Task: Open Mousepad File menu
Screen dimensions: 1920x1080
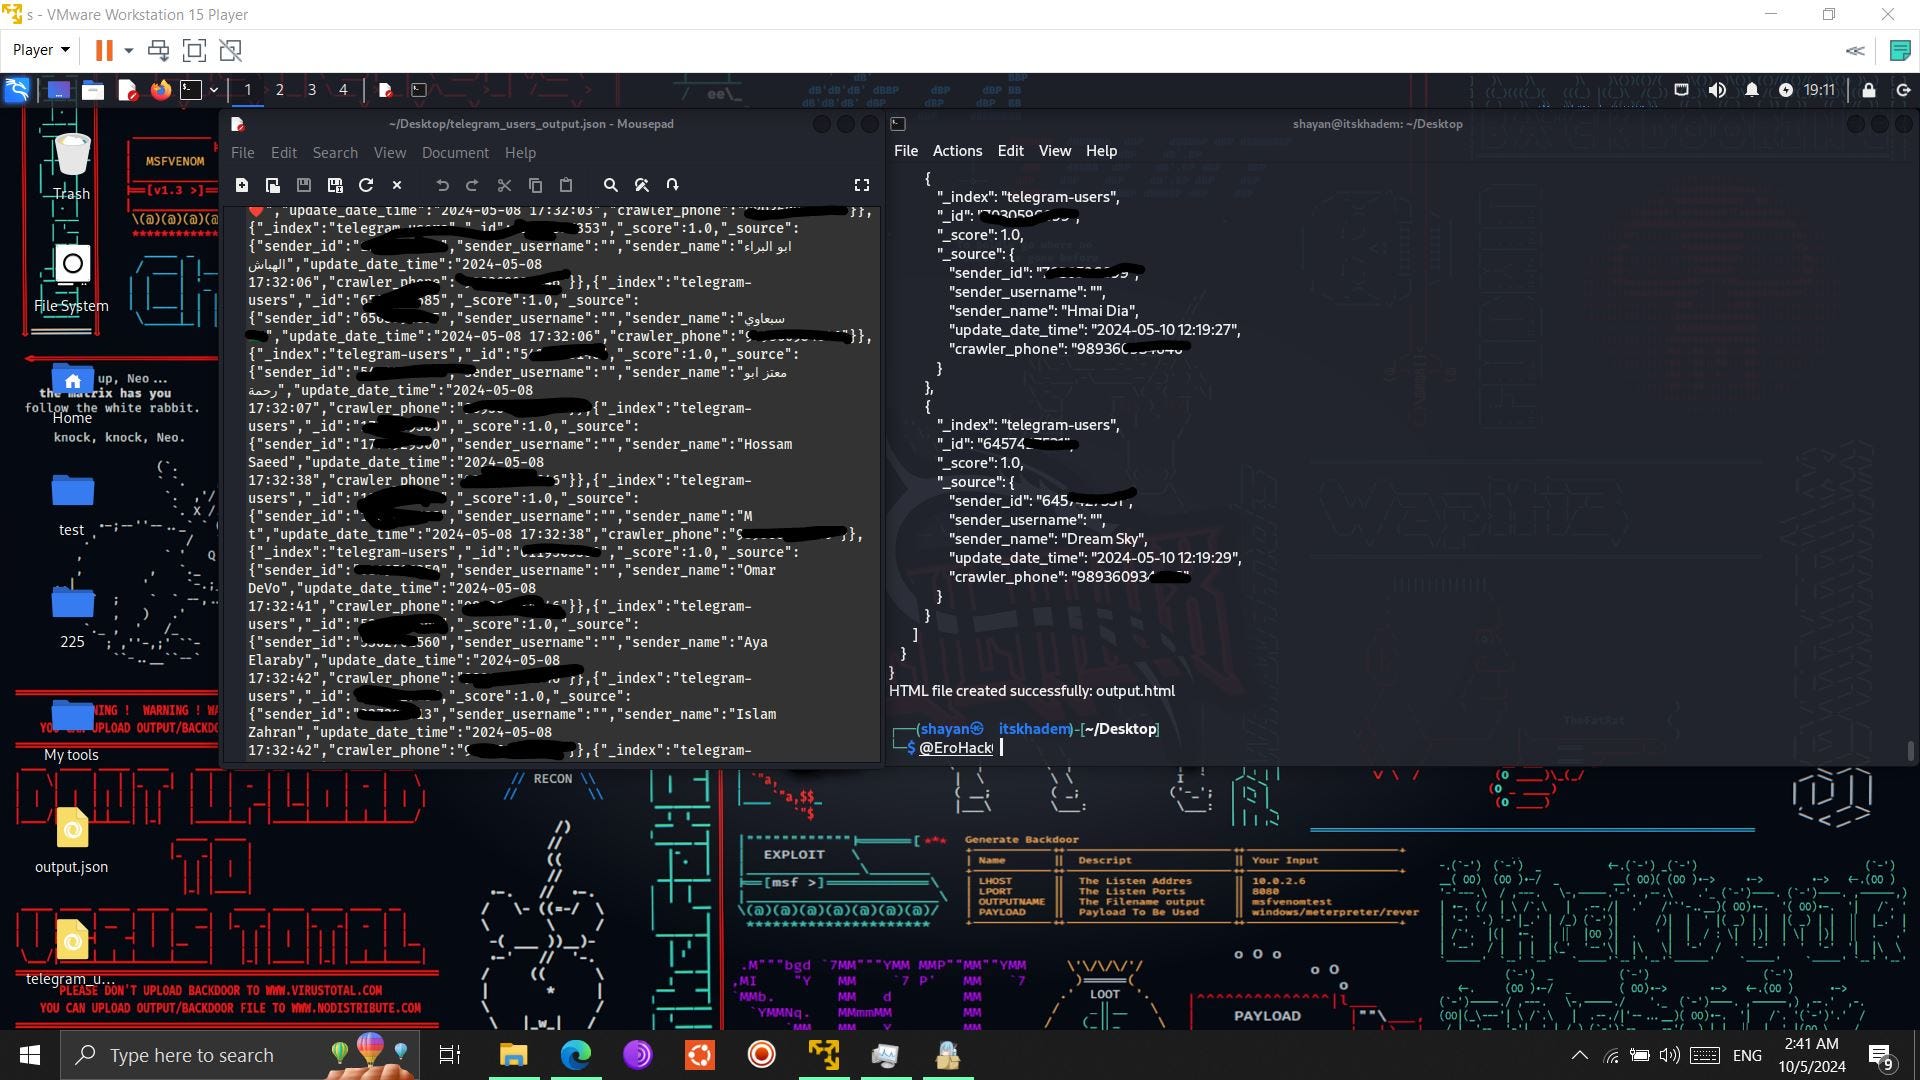Action: tap(243, 153)
